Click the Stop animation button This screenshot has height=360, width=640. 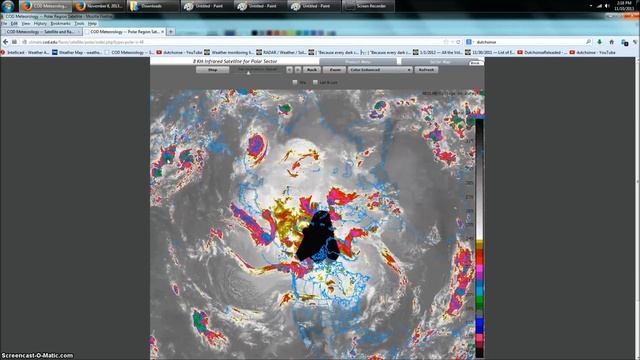[213, 70]
